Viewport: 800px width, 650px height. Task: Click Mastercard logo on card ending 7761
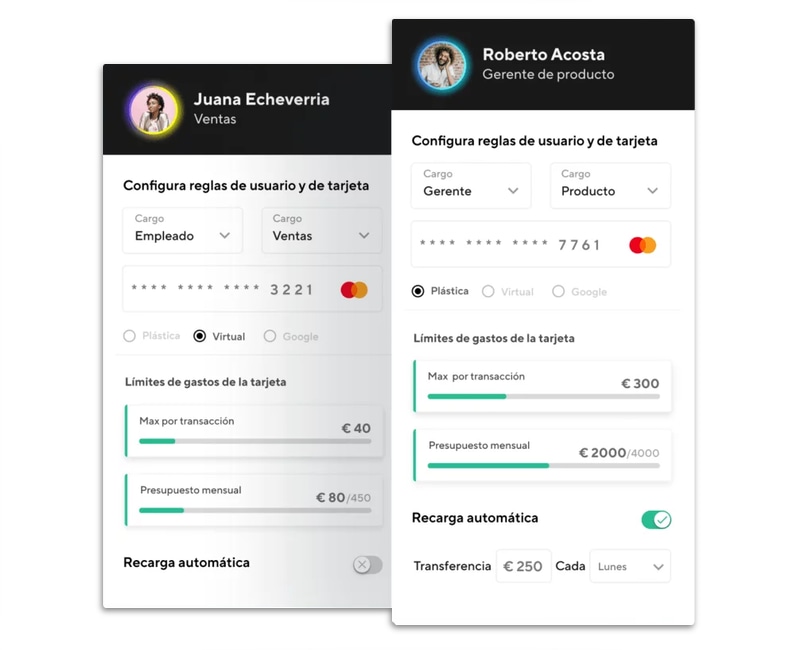click(x=642, y=245)
